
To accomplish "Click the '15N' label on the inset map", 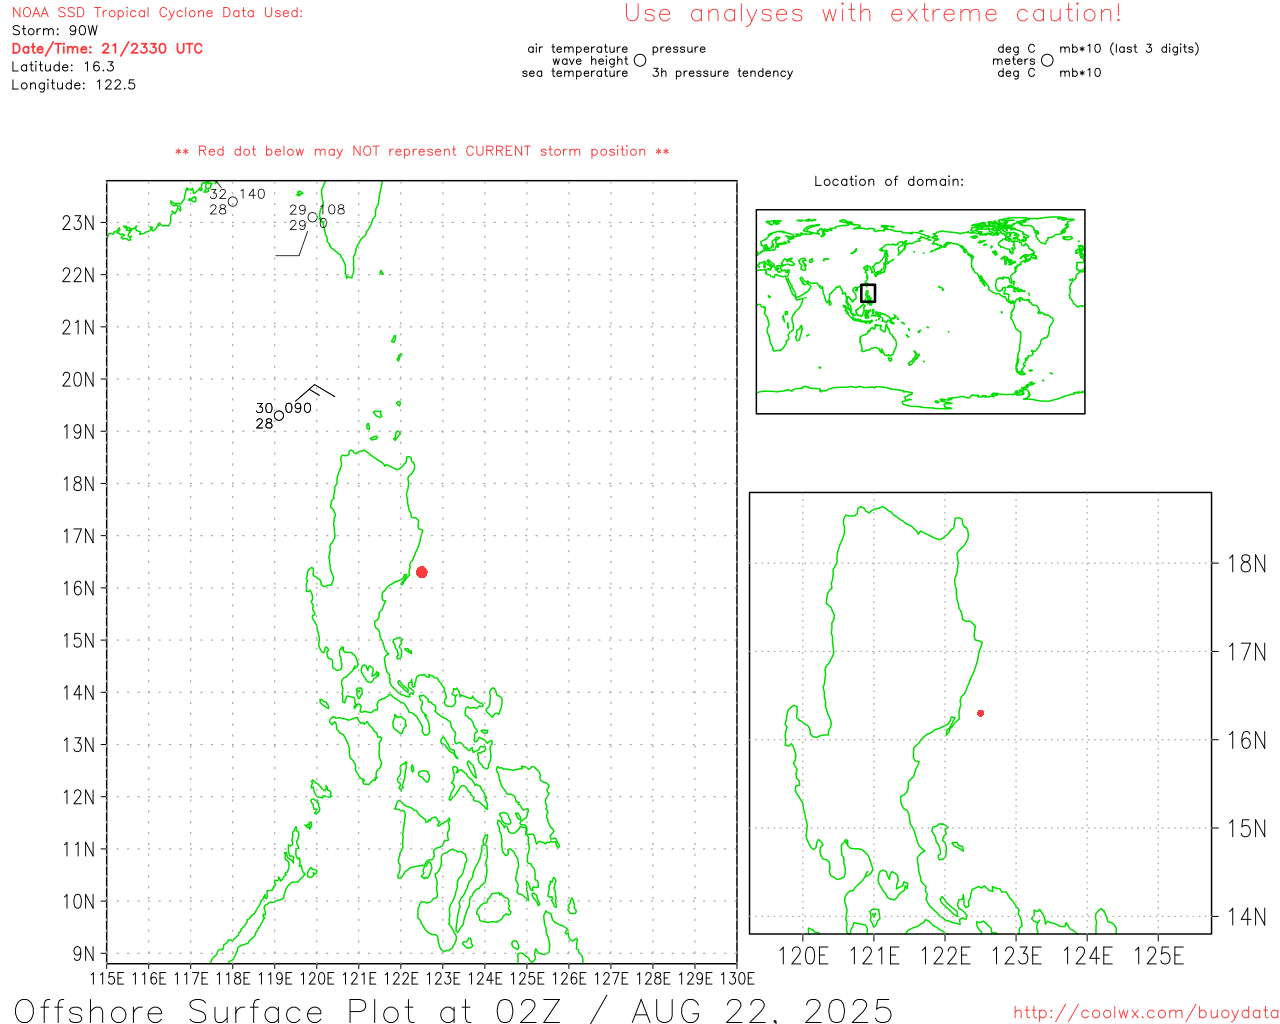I will point(1247,829).
